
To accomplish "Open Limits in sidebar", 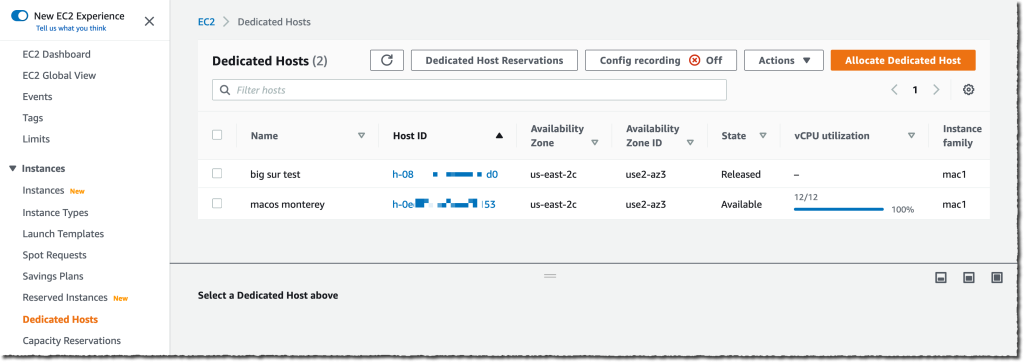I will pyautogui.click(x=36, y=139).
